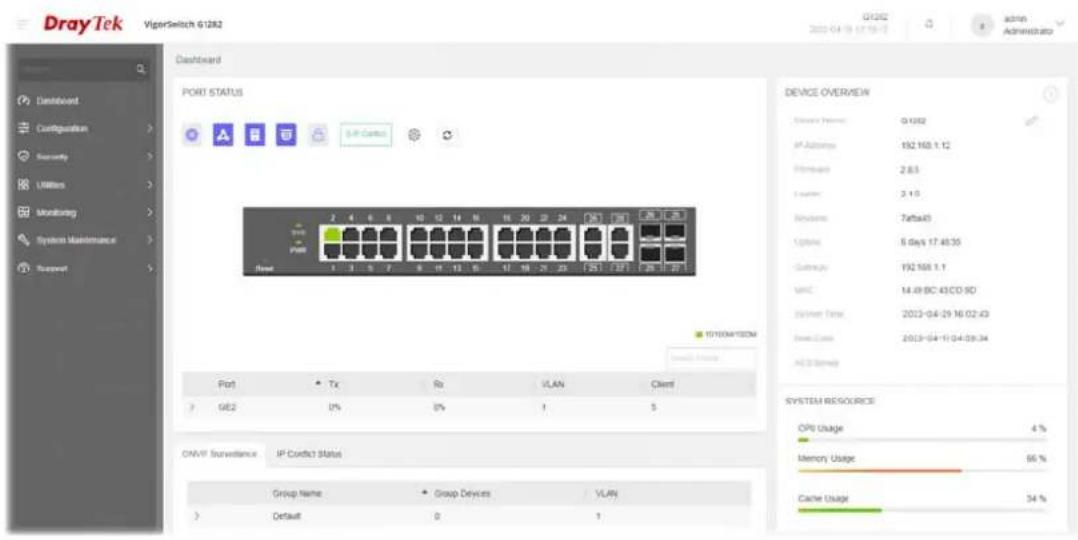
Task: Click SFP port 26 at top right of switch
Action: pyautogui.click(x=650, y=233)
